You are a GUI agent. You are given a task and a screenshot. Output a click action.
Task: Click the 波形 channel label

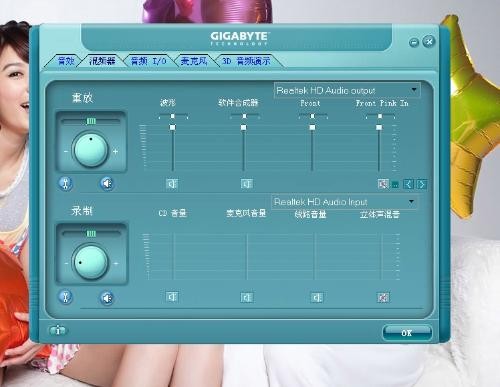[168, 103]
